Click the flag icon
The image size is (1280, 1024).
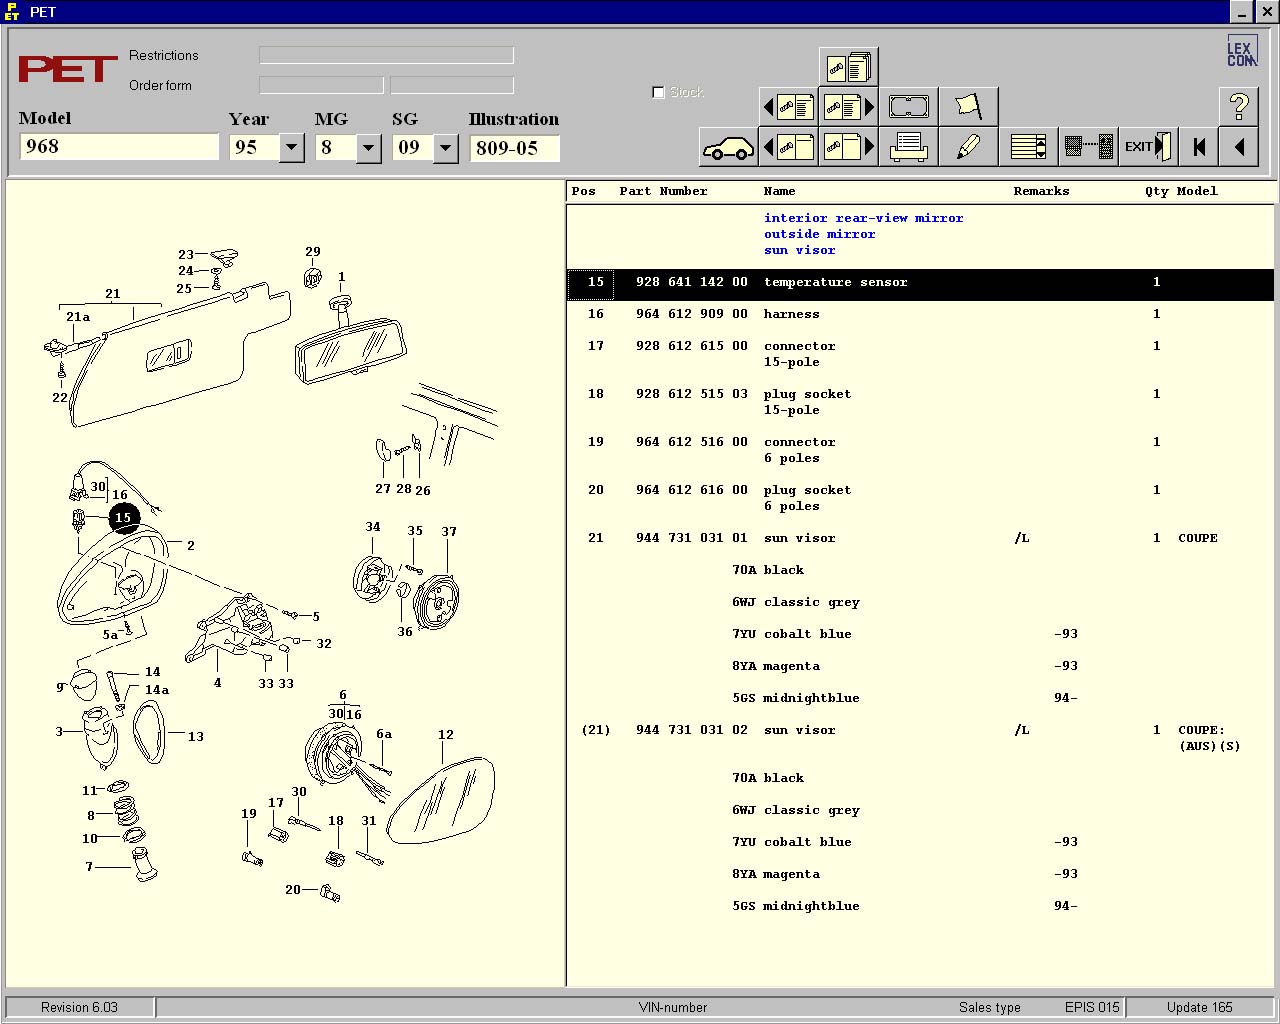pyautogui.click(x=968, y=107)
